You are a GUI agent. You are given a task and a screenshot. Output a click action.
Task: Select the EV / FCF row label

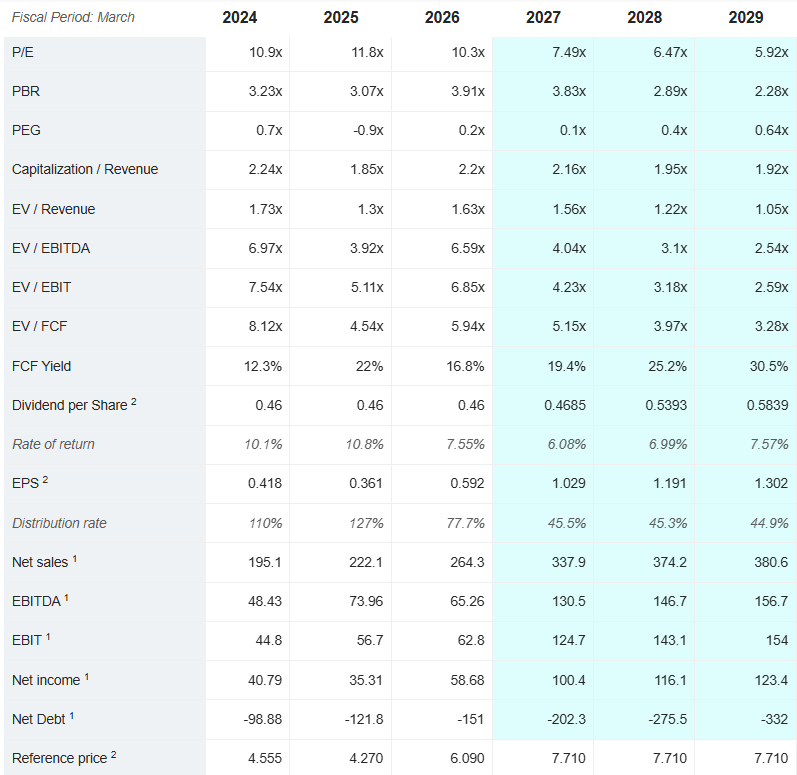pos(40,326)
